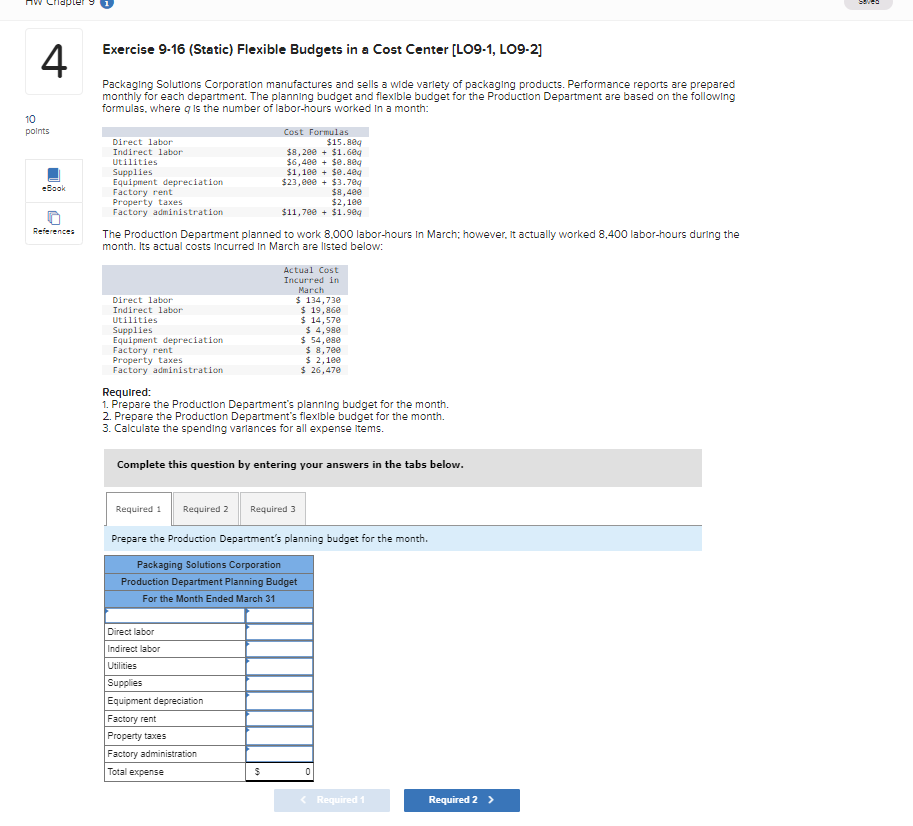
Task: Select the Required 1 tab
Action: [x=138, y=508]
